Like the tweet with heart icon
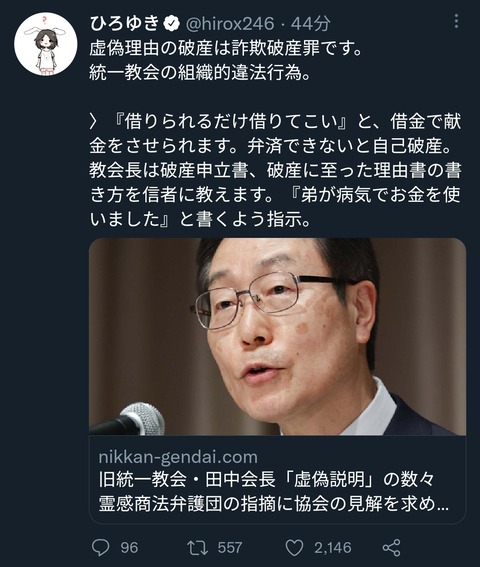This screenshot has width=480, height=567. pyautogui.click(x=294, y=548)
